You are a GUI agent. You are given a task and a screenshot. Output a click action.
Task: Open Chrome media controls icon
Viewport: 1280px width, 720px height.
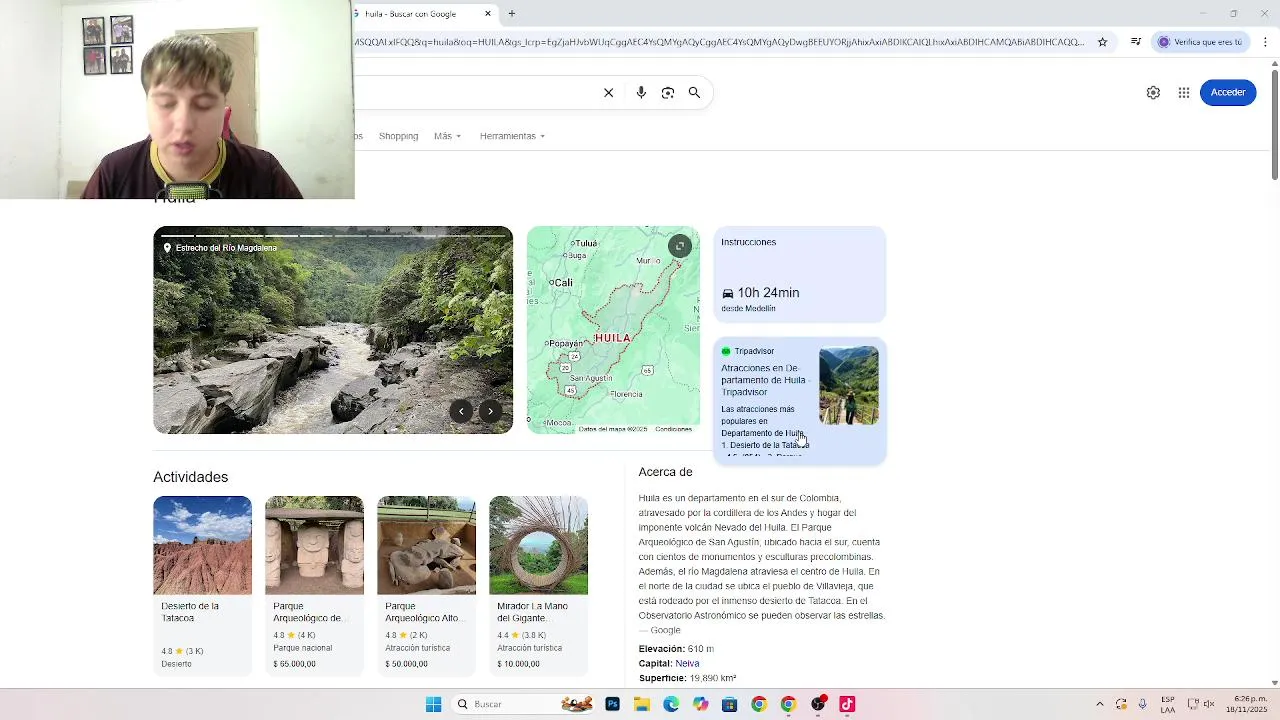(1135, 42)
